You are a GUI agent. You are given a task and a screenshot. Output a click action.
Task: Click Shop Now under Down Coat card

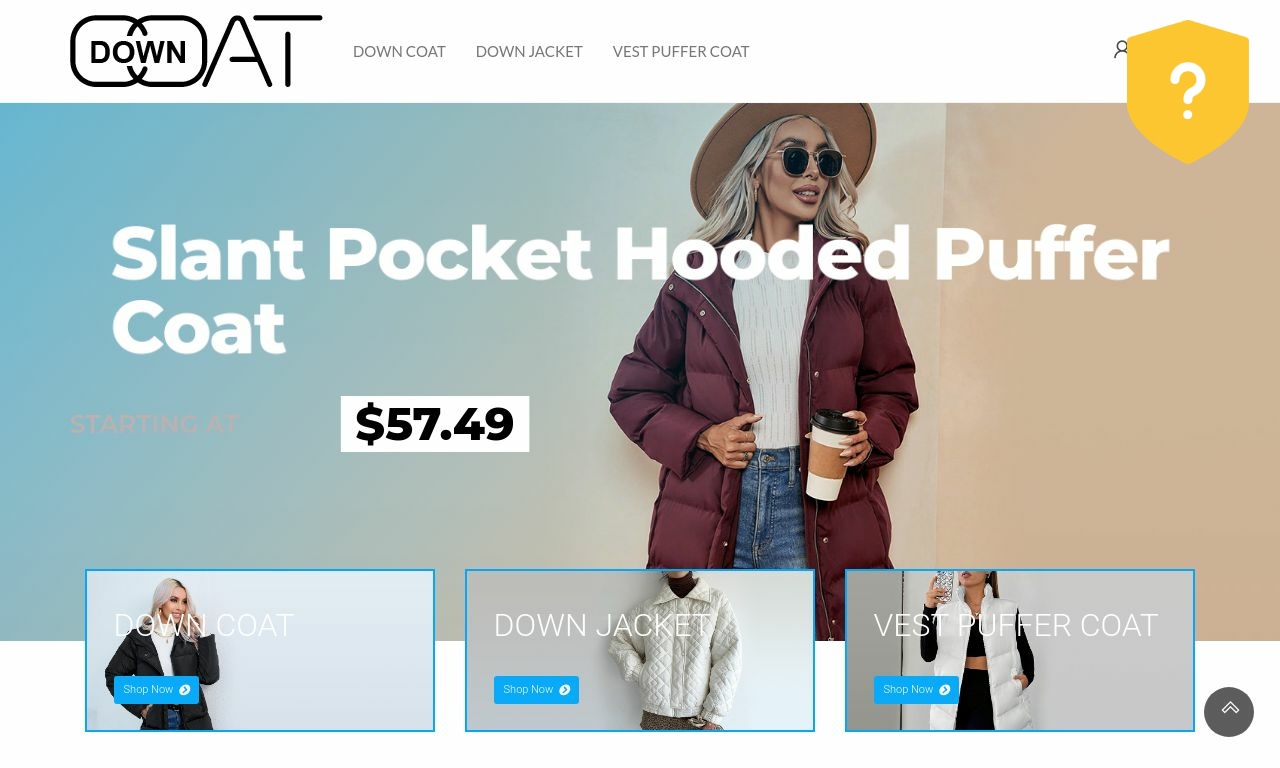156,690
